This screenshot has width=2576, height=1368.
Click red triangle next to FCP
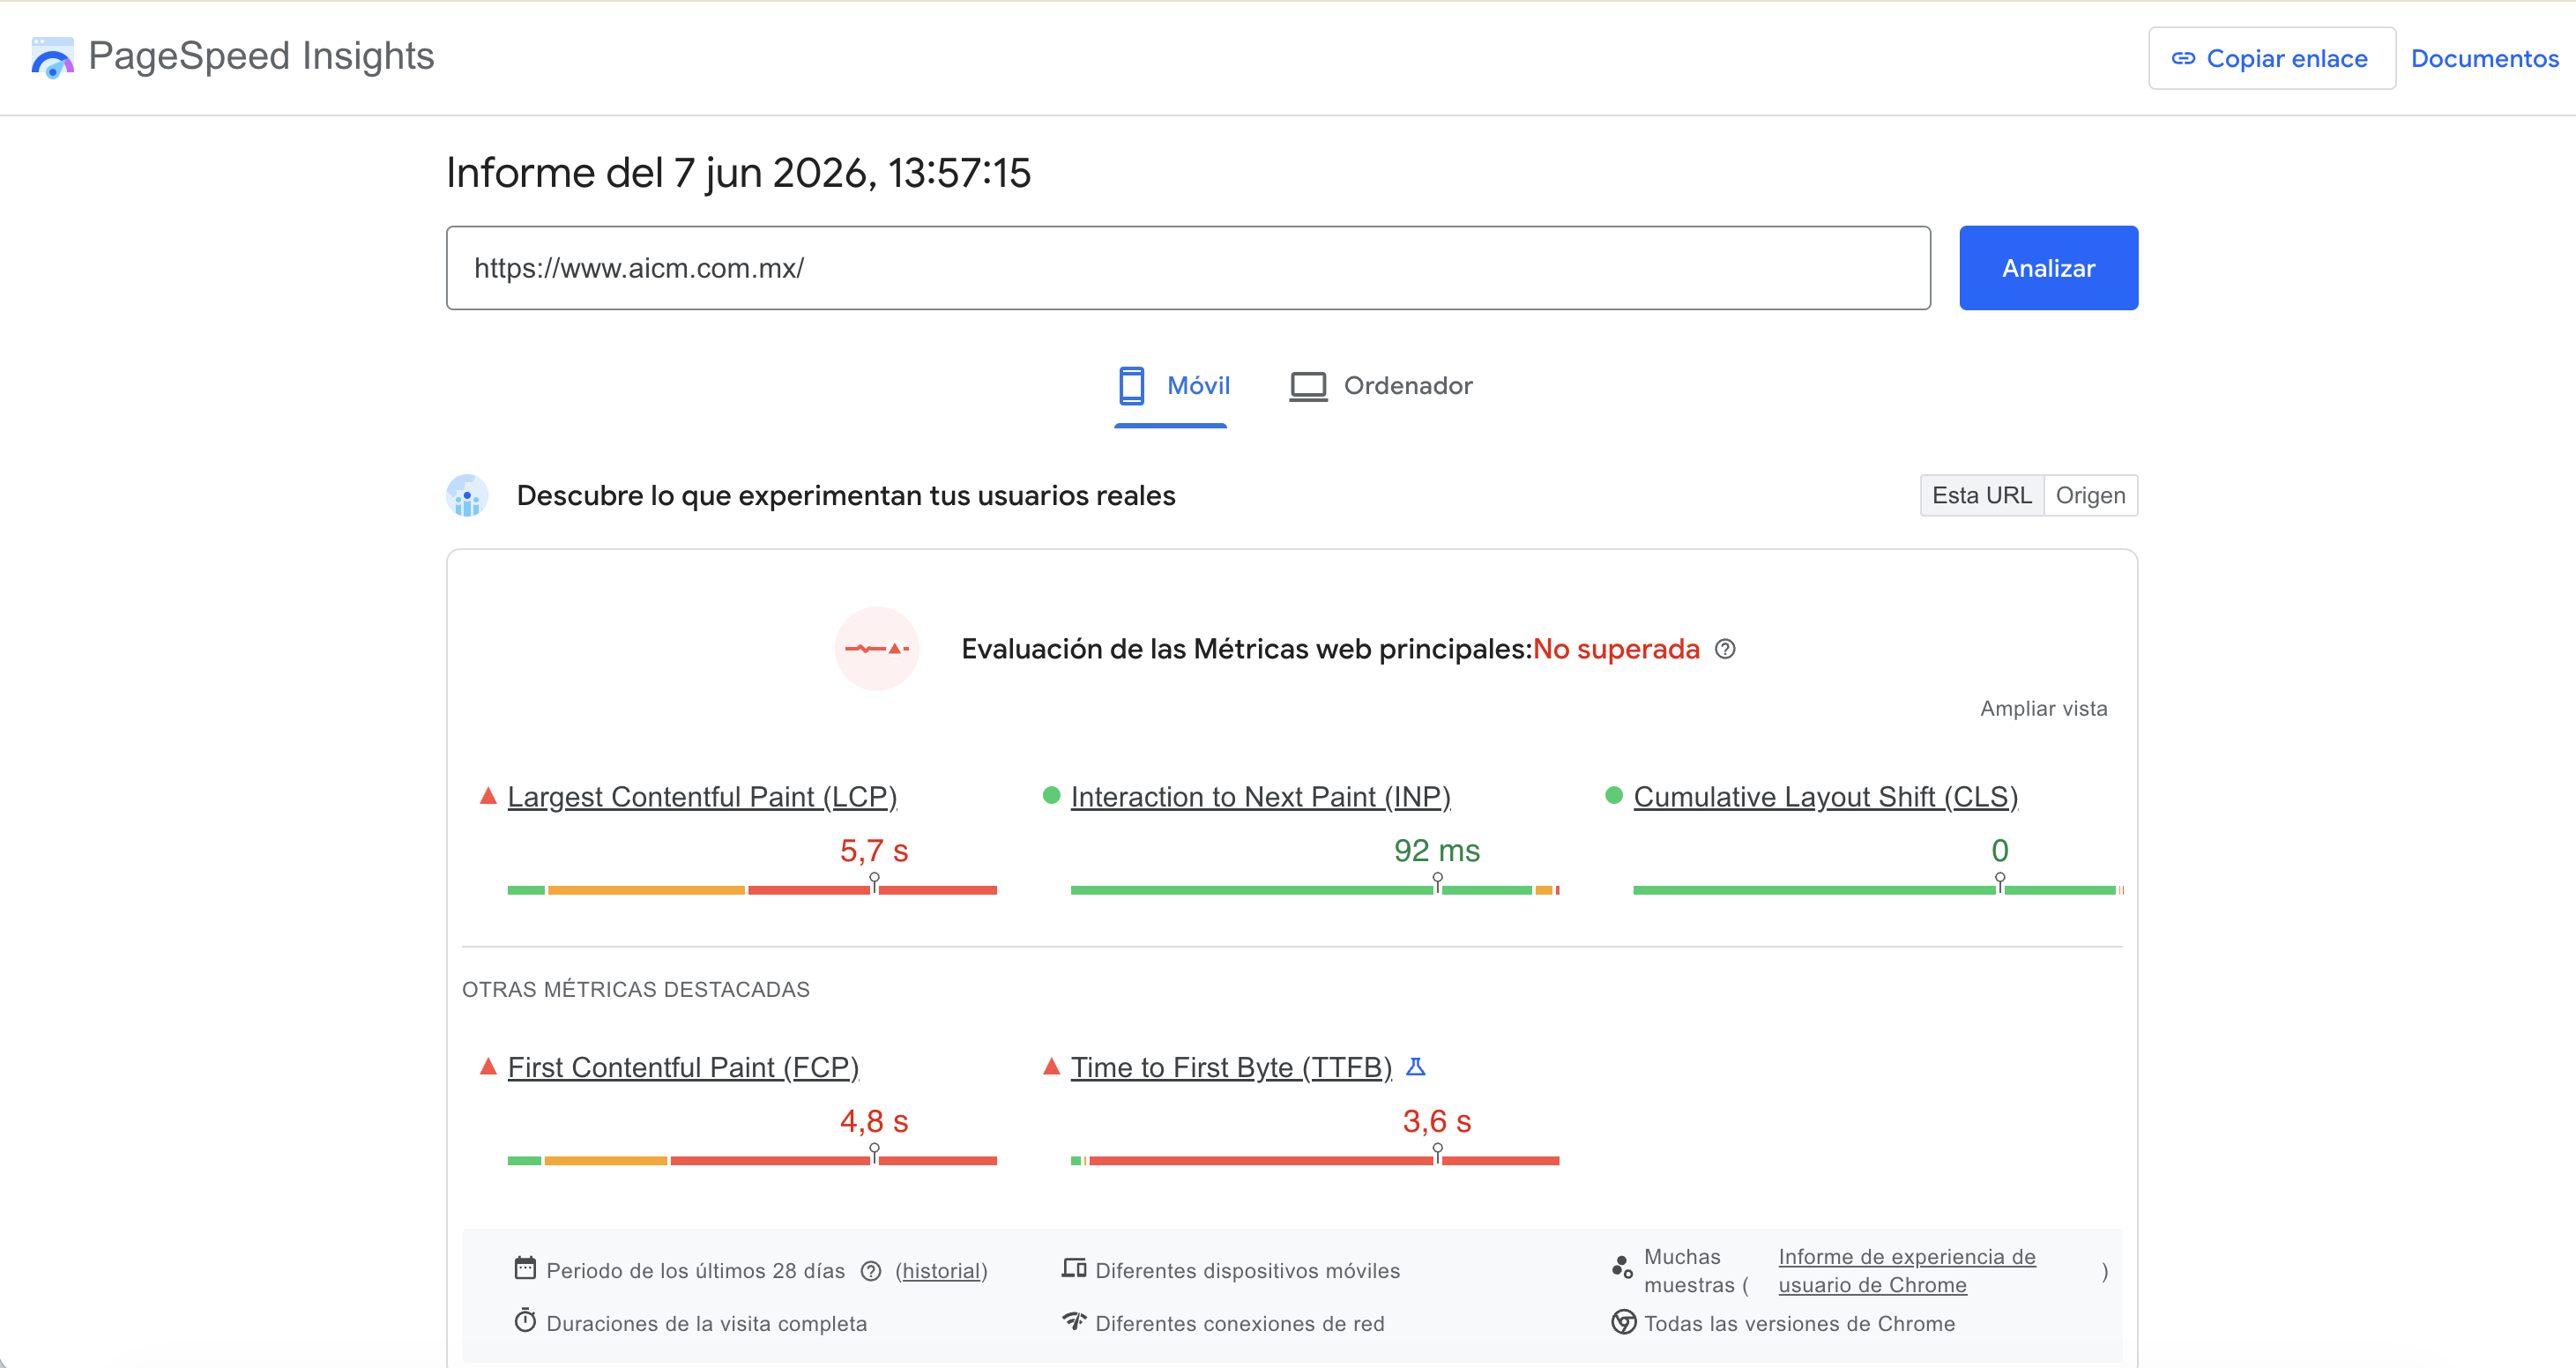(x=488, y=1066)
